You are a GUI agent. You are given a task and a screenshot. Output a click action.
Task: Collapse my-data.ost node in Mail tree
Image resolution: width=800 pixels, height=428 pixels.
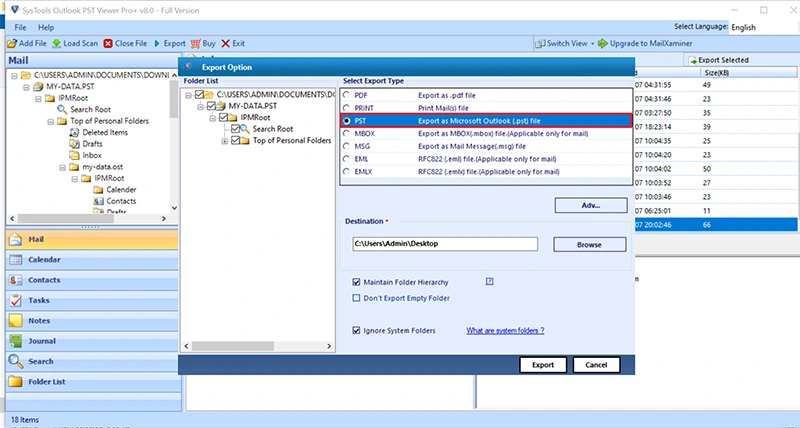pyautogui.click(x=62, y=167)
